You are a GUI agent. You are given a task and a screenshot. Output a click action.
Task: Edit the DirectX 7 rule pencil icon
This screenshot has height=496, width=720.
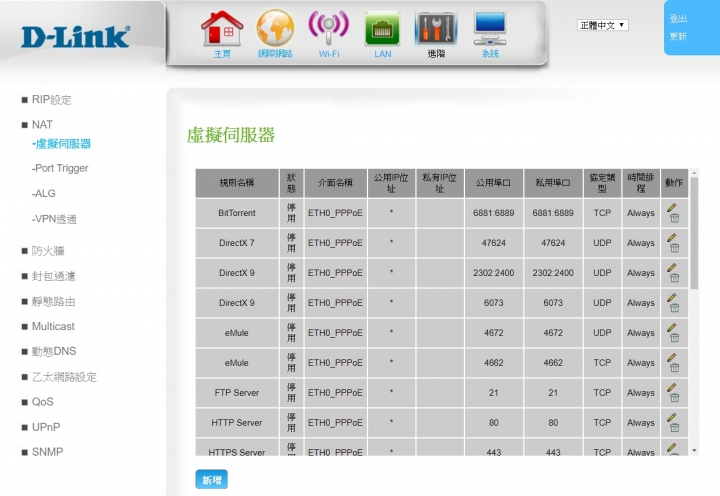pyautogui.click(x=672, y=237)
